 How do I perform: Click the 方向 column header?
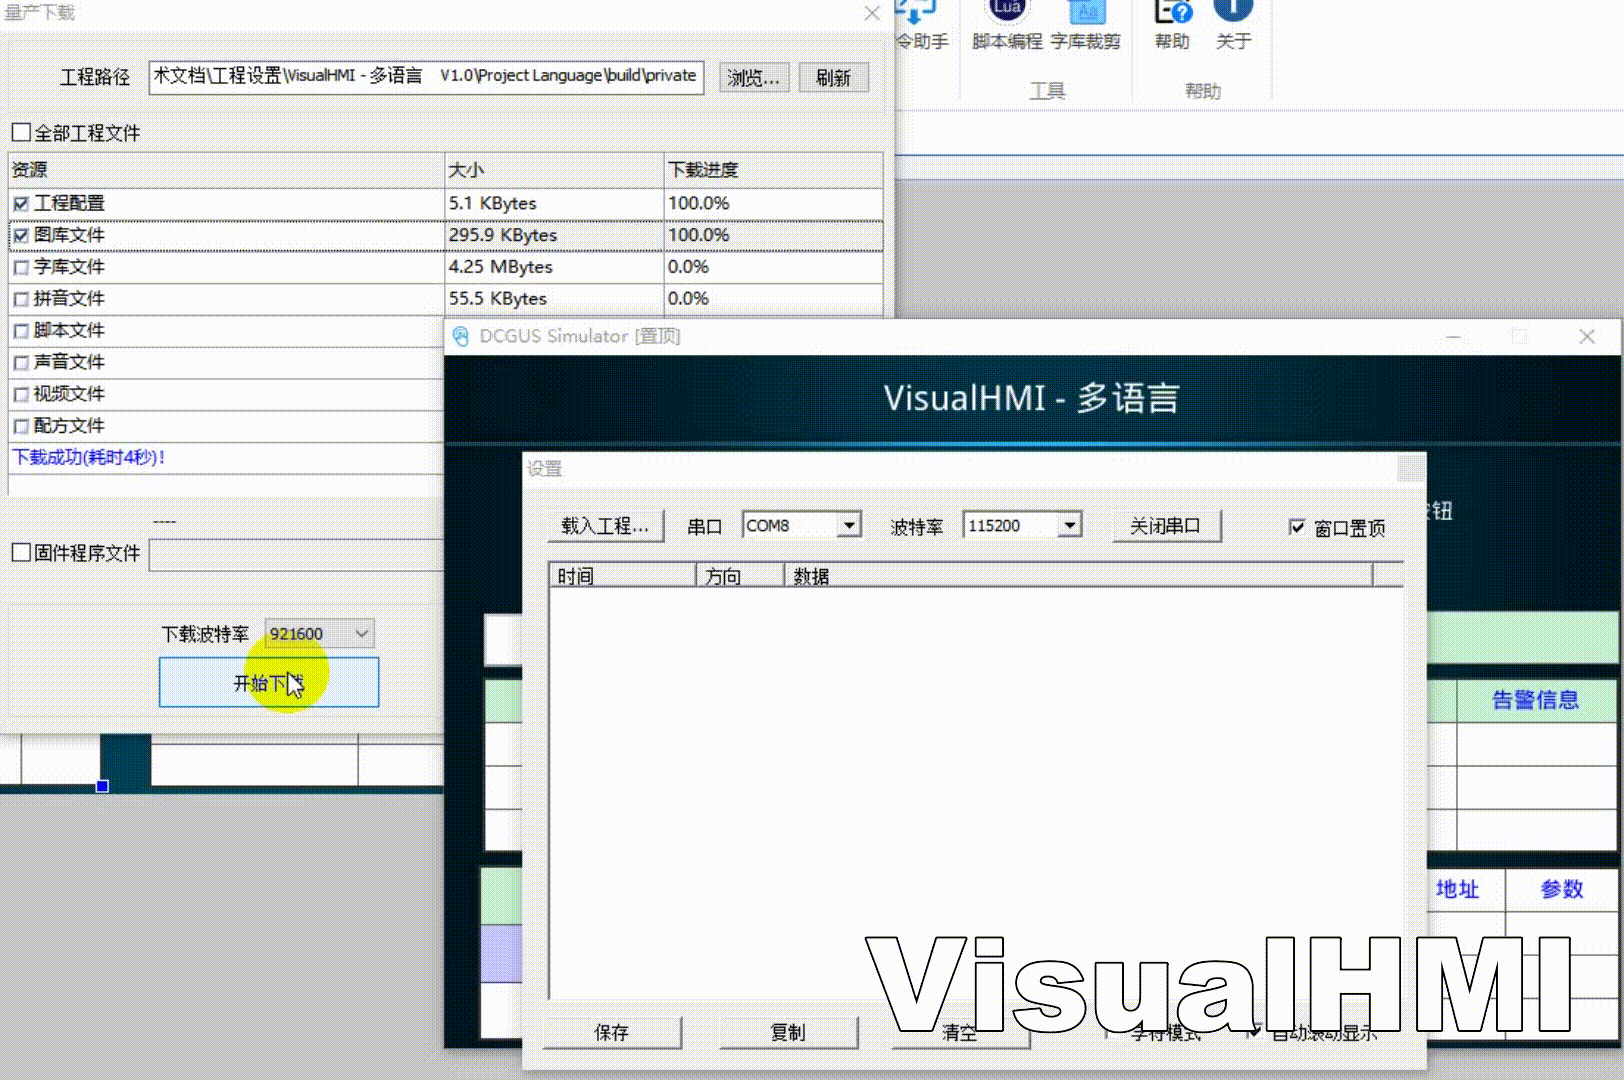pos(740,576)
